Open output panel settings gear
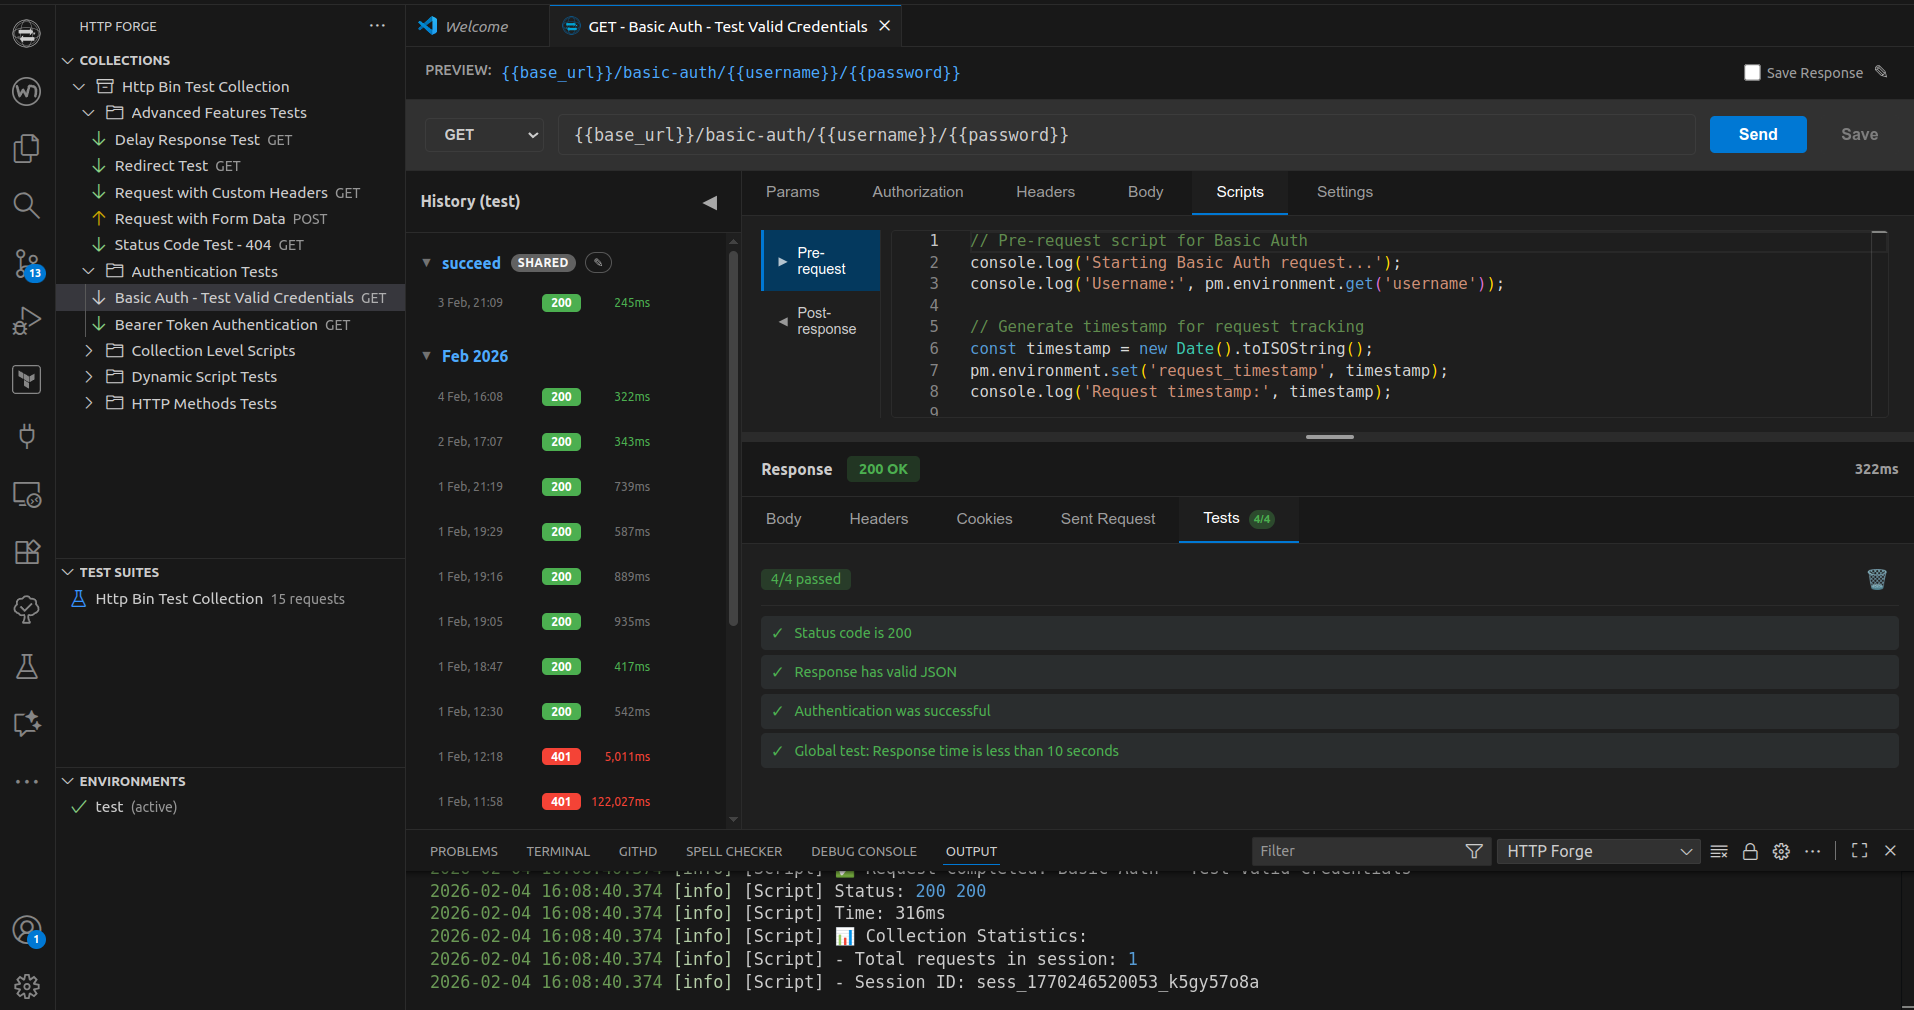The image size is (1914, 1010). (1781, 851)
